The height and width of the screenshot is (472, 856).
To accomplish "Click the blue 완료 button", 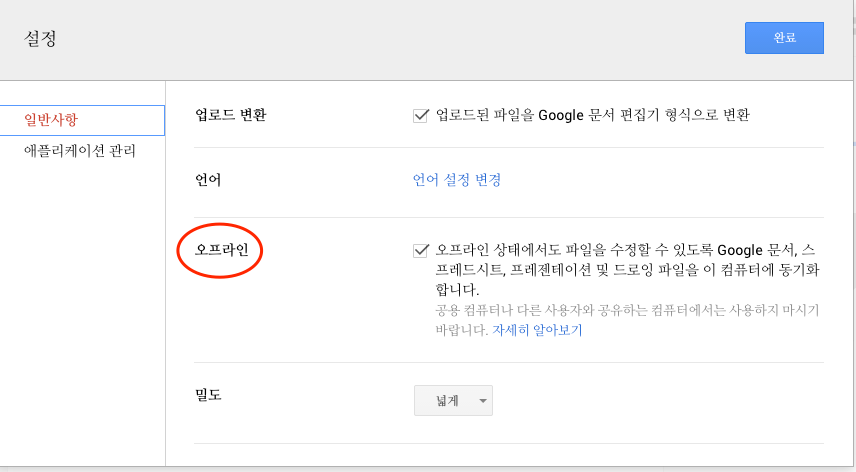I will (784, 38).
